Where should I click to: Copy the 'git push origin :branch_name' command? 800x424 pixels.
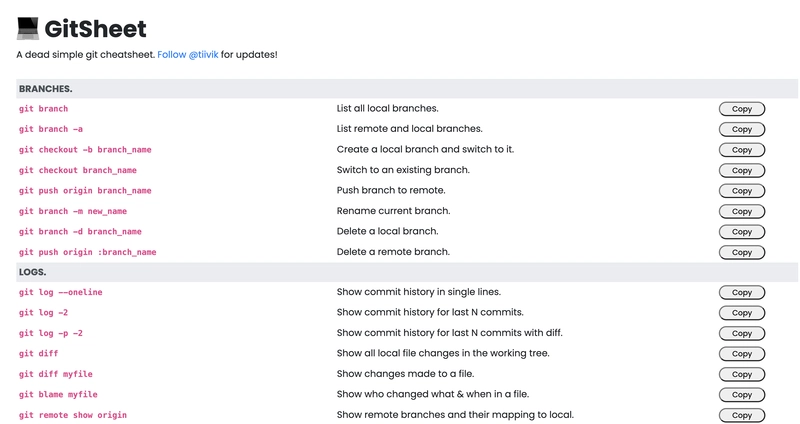click(x=742, y=252)
